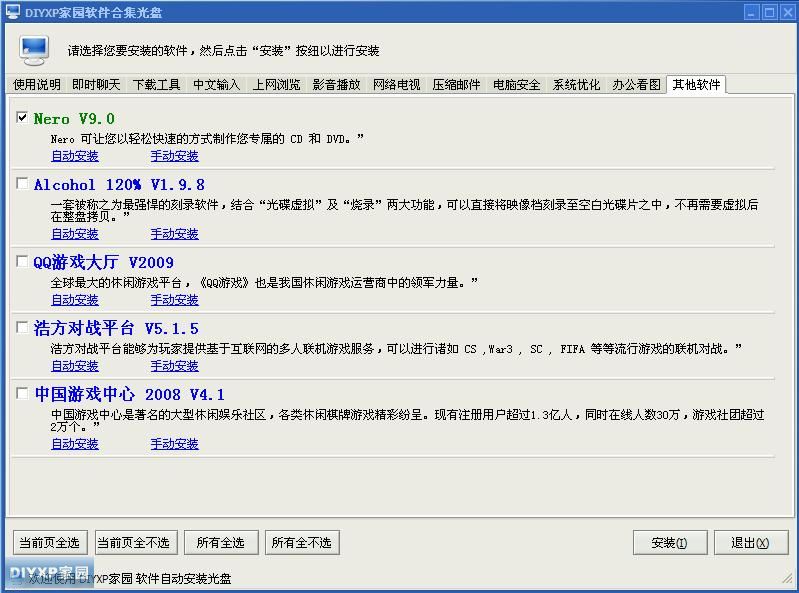Click the status bar welcome message
The height and width of the screenshot is (593, 799).
coord(129,578)
